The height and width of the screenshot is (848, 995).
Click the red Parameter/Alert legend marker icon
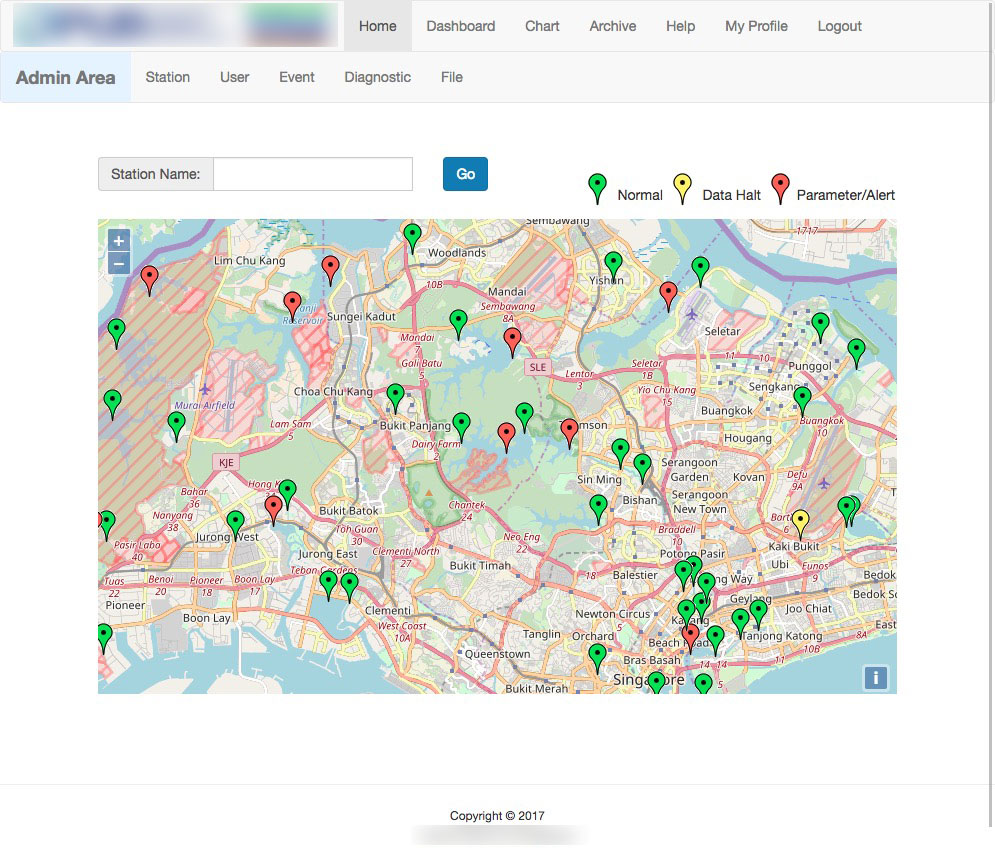click(x=780, y=186)
